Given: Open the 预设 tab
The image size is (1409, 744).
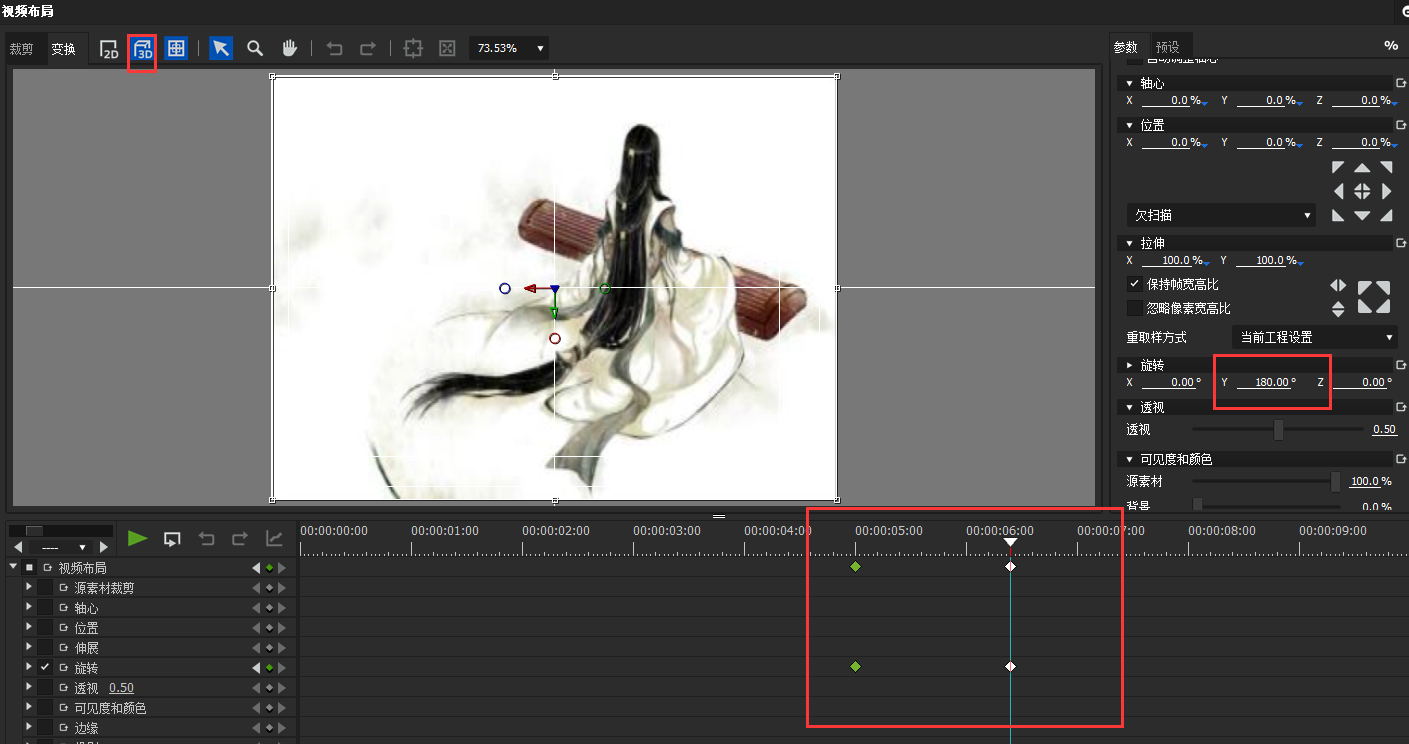Looking at the screenshot, I should tap(1168, 47).
